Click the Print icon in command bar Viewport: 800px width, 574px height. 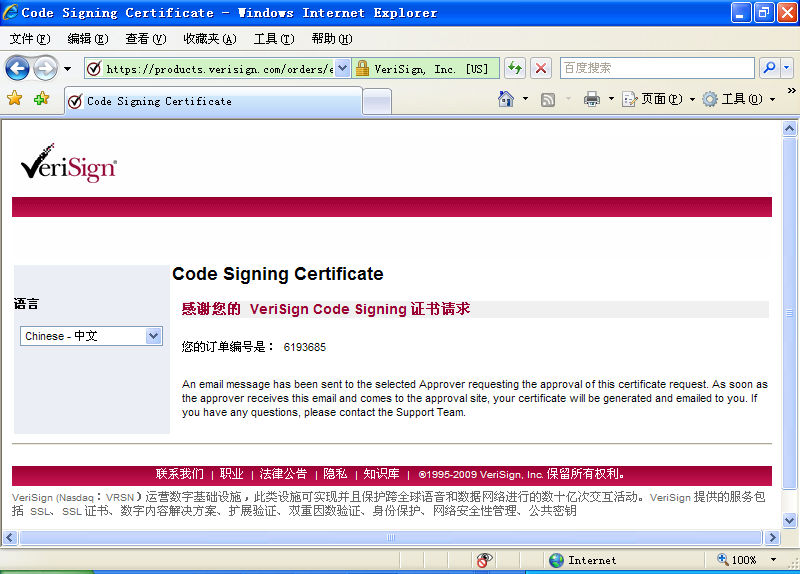591,99
